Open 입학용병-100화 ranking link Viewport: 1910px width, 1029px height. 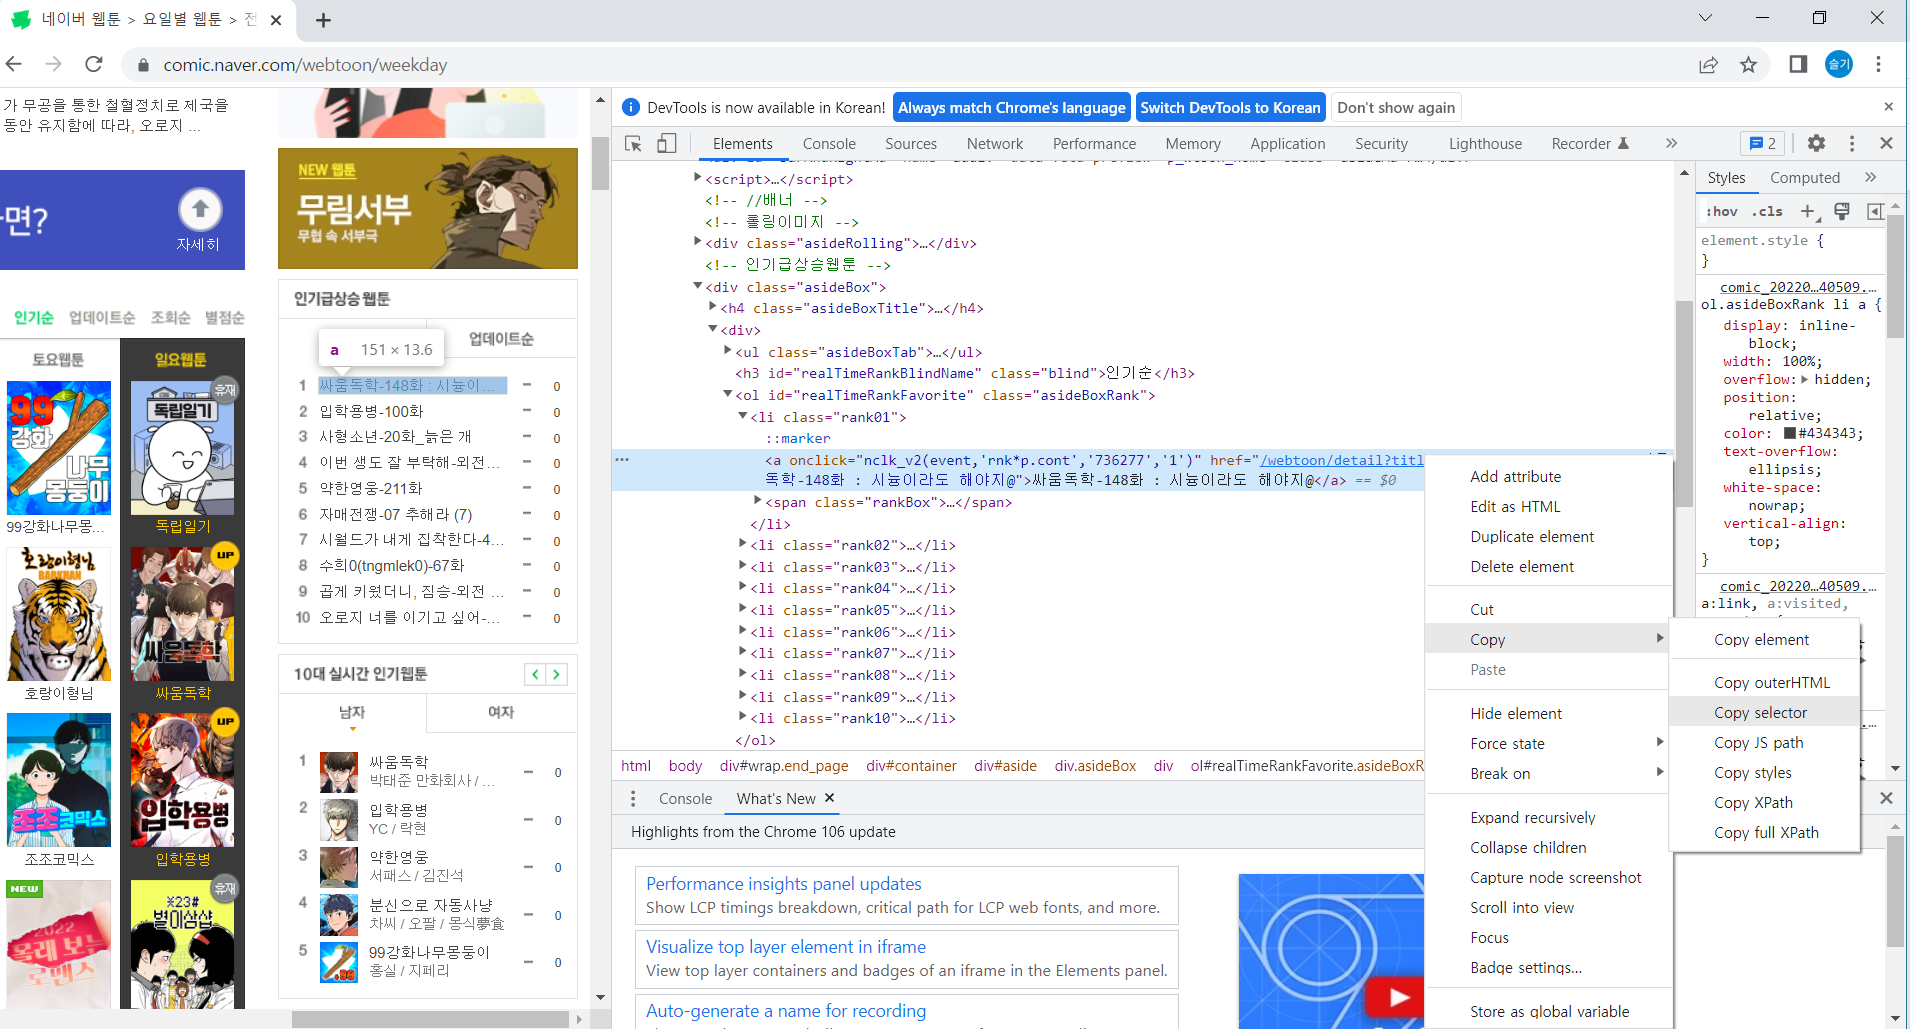371,411
